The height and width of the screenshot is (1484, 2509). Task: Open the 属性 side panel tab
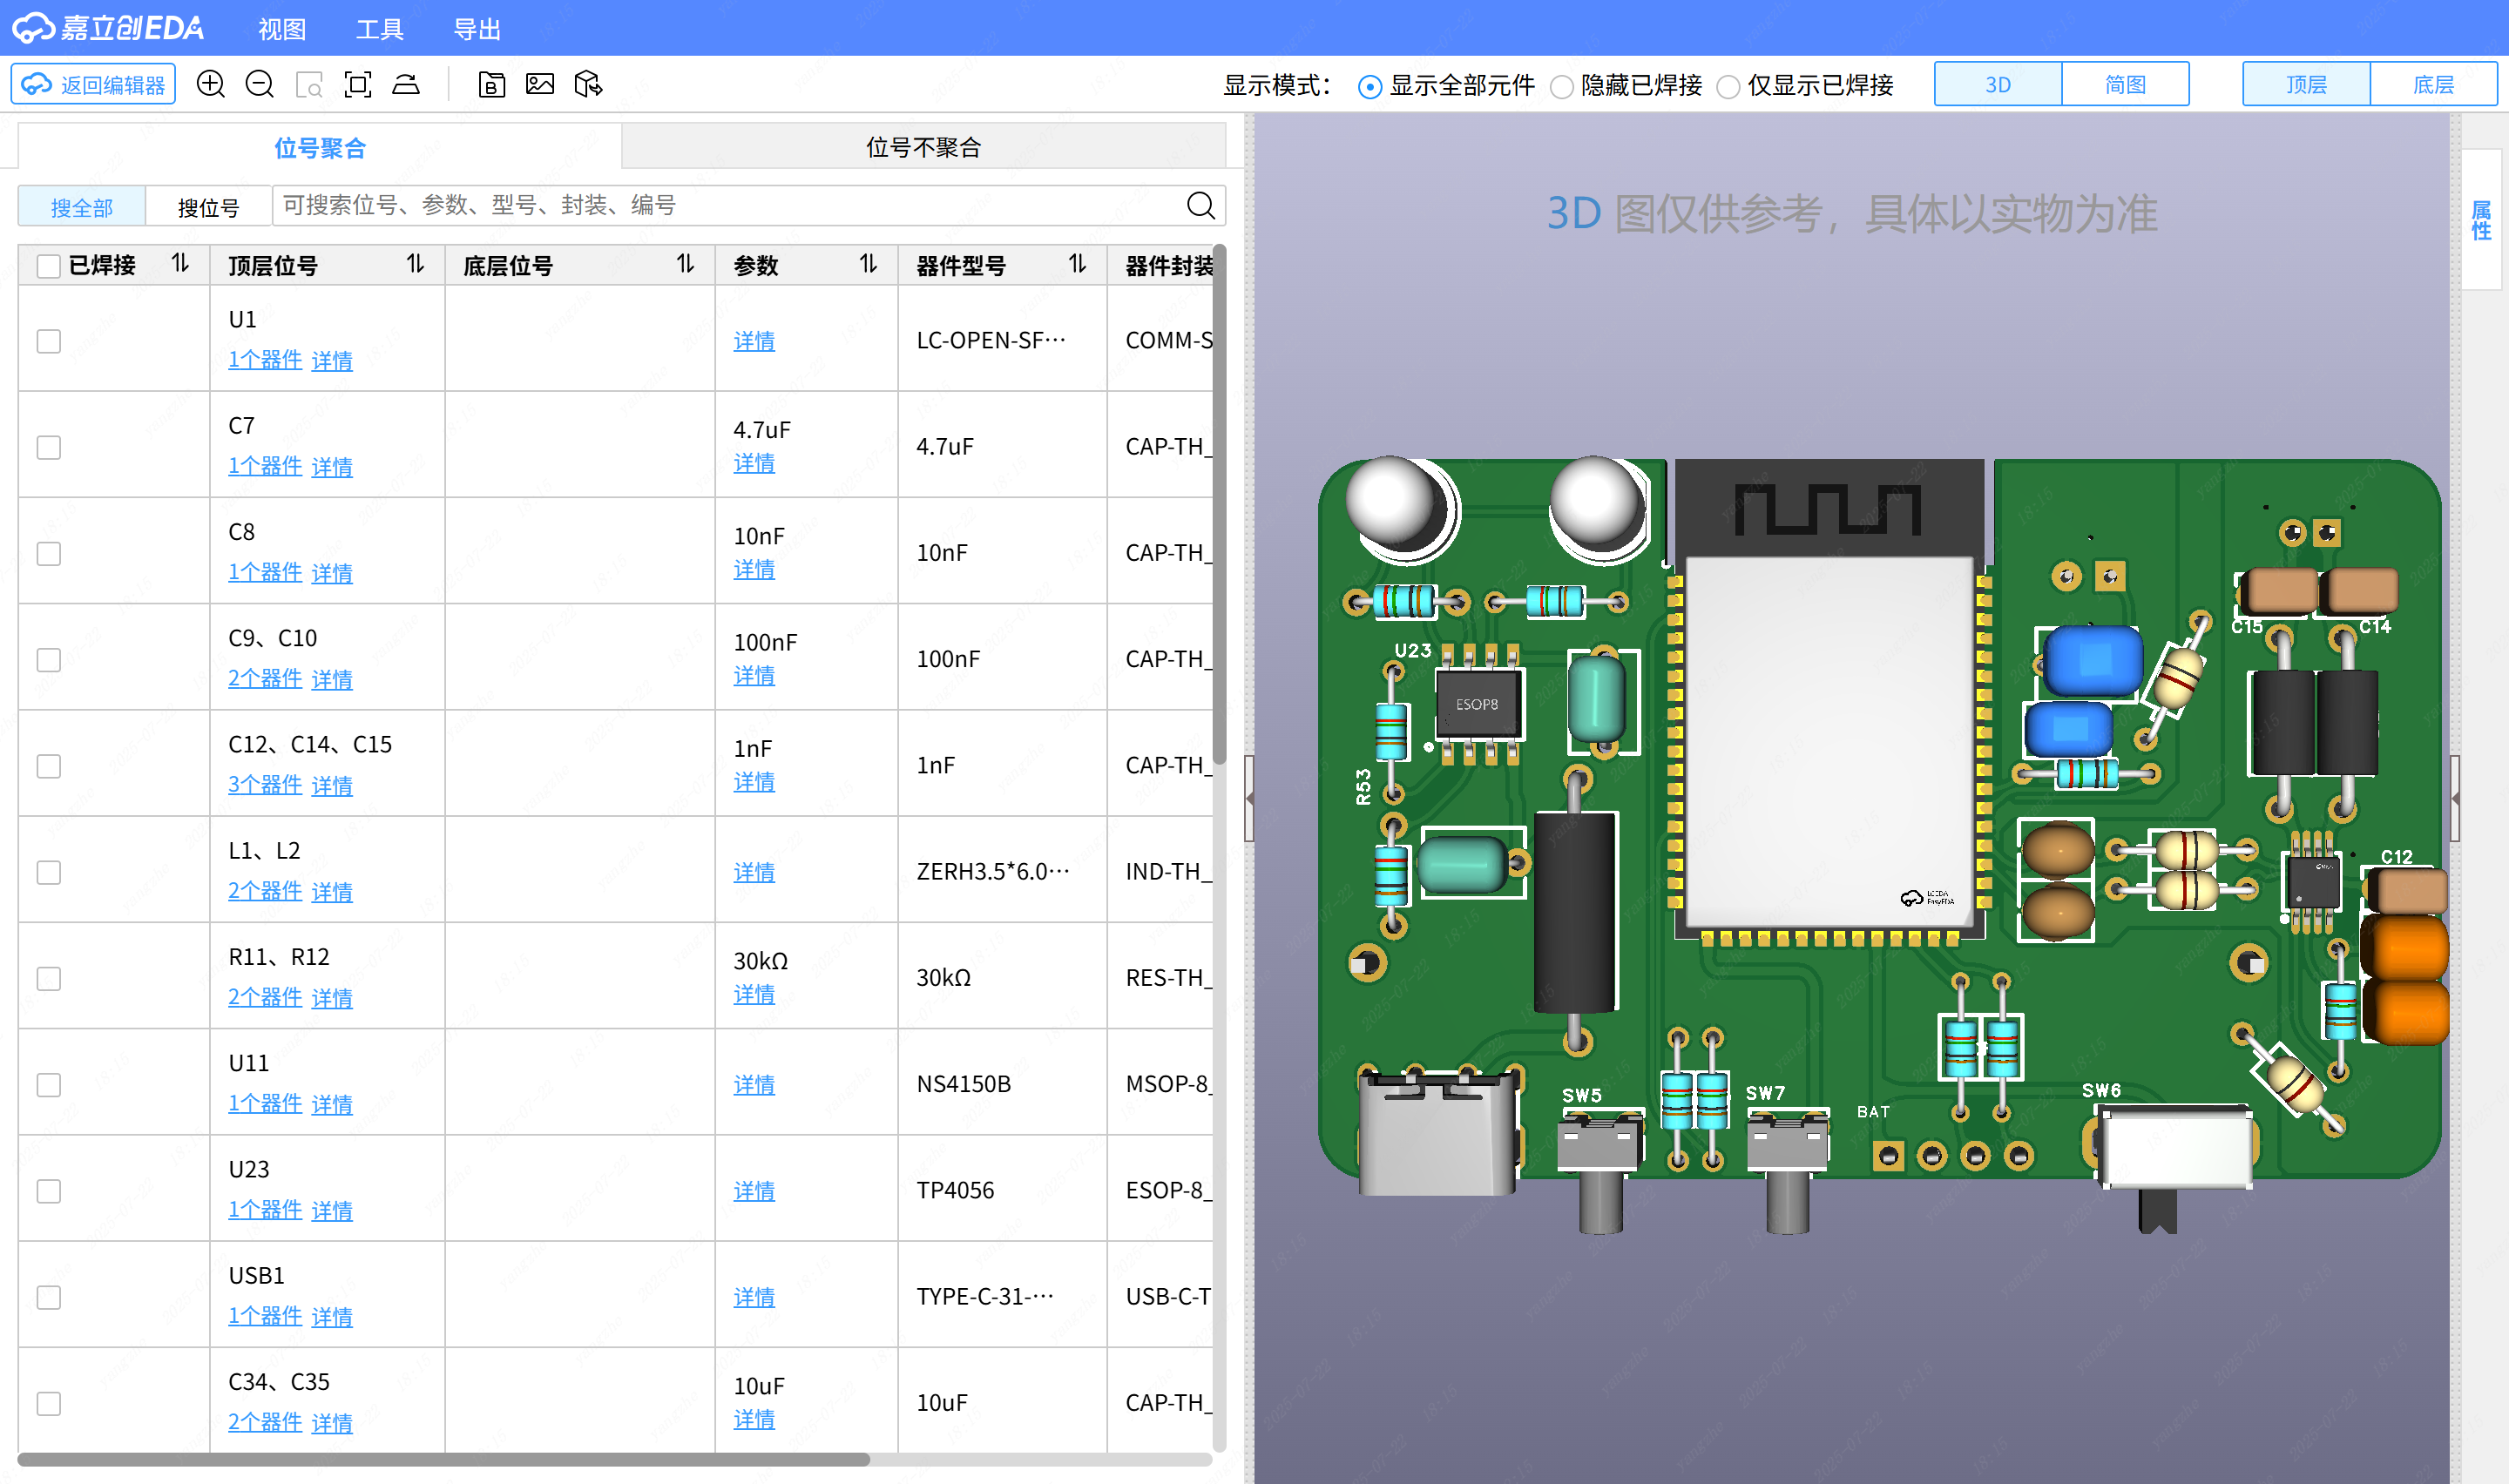pyautogui.click(x=2481, y=220)
